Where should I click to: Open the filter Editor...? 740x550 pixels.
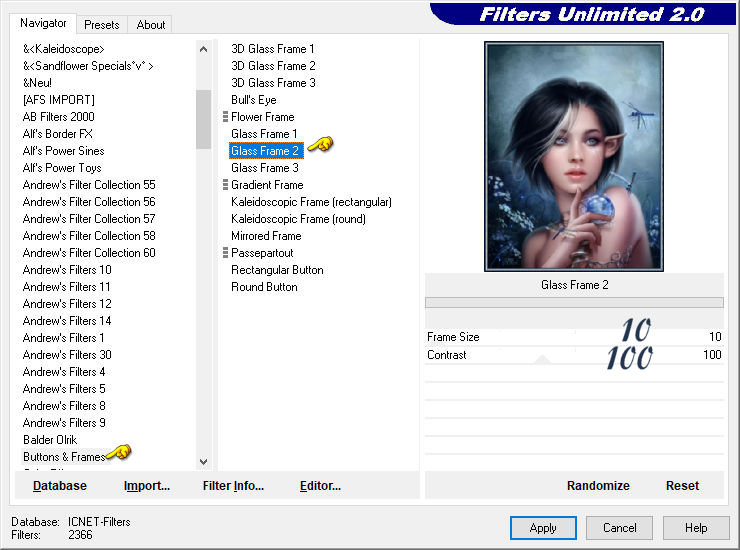coord(320,486)
